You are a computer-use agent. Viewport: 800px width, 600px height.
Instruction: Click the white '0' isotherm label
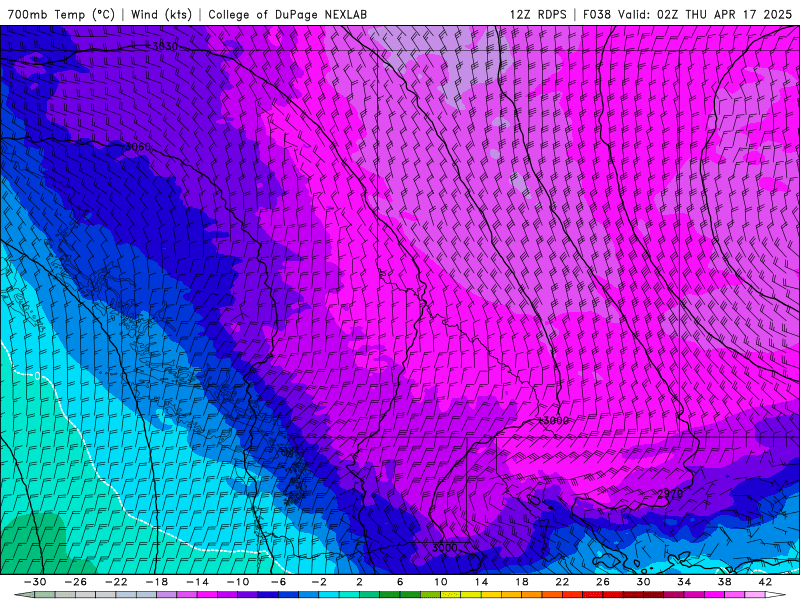[37, 376]
